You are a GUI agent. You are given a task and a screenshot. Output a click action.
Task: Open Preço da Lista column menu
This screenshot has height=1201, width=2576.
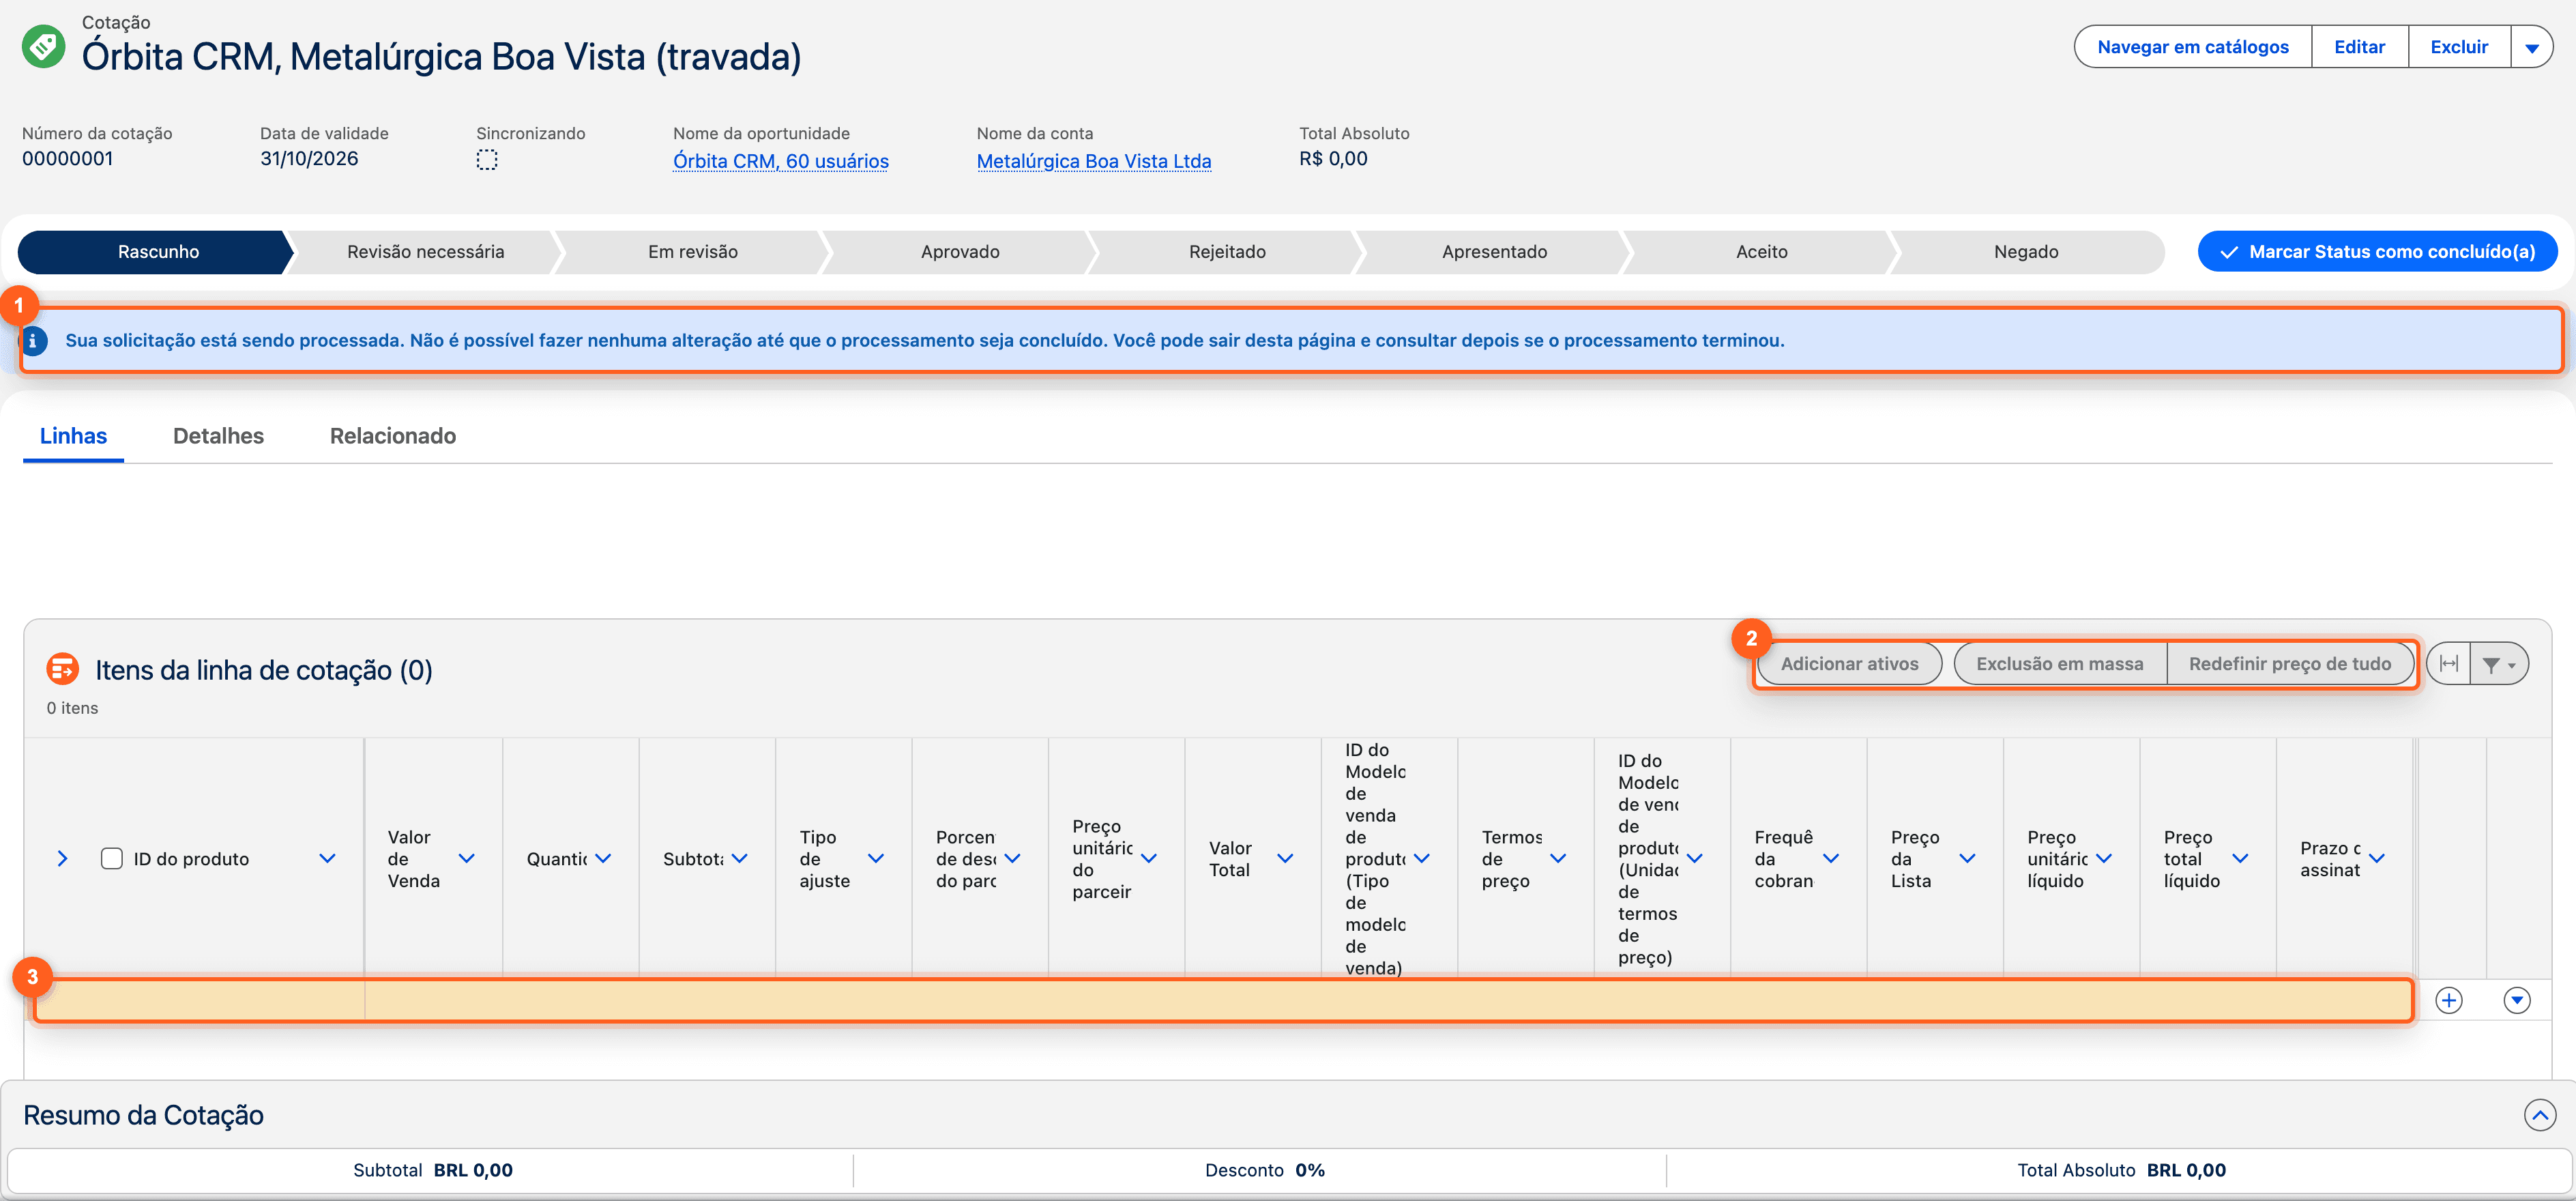[1967, 858]
